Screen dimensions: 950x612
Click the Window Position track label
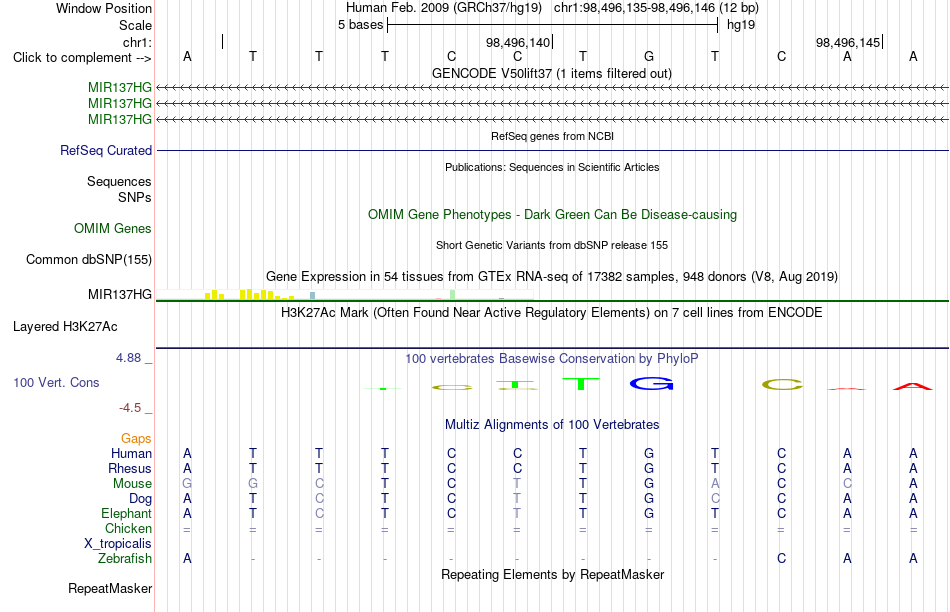coord(104,8)
